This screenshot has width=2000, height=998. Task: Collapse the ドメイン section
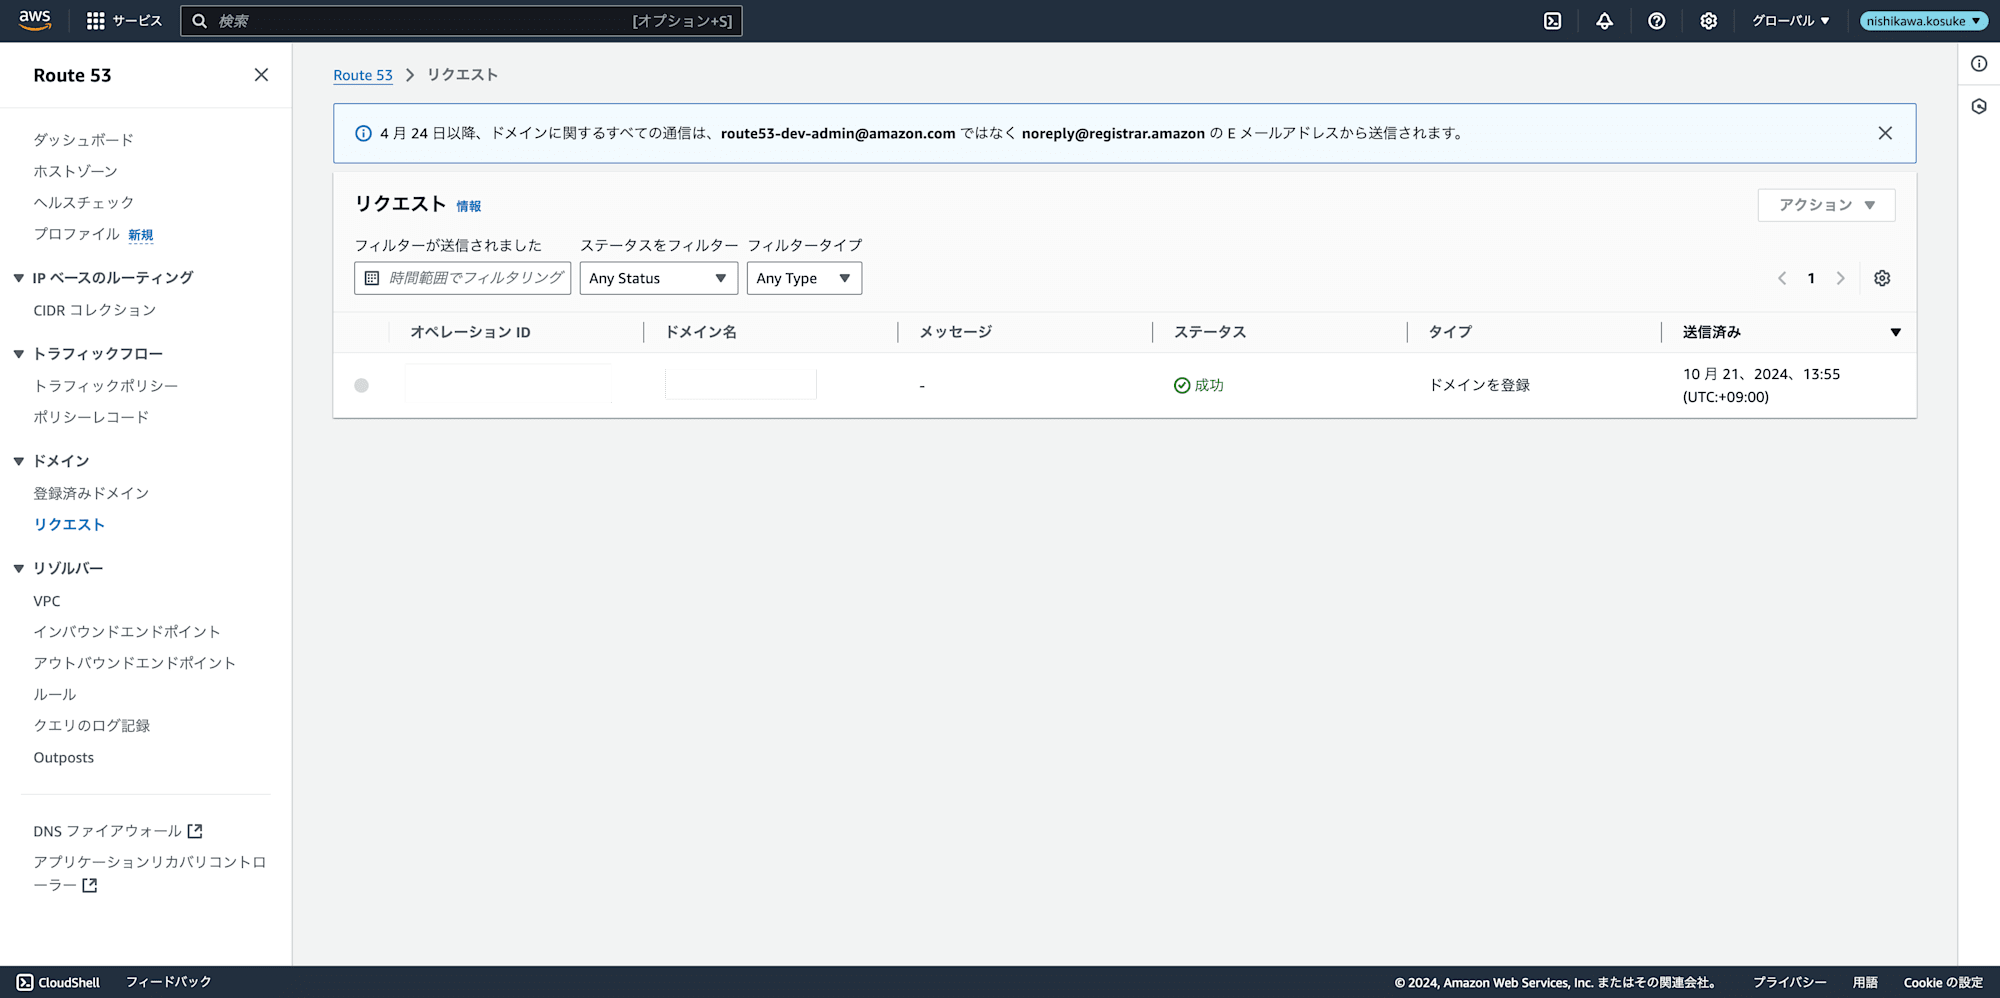click(x=18, y=461)
